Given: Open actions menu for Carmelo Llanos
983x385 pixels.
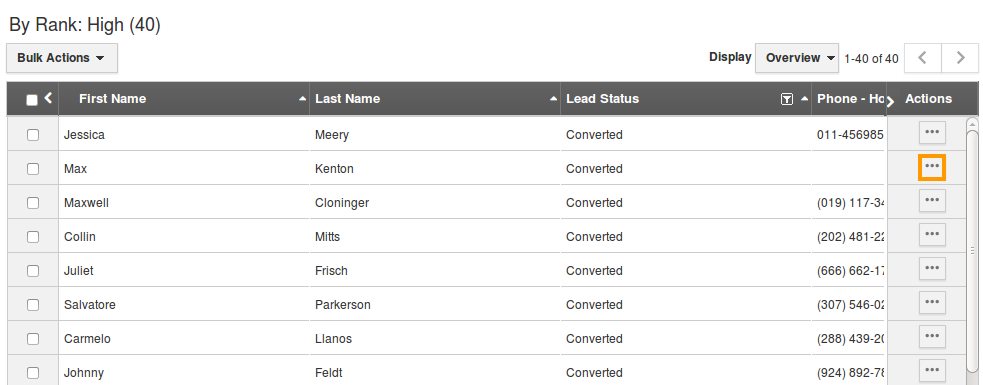Looking at the screenshot, I should click(x=932, y=337).
